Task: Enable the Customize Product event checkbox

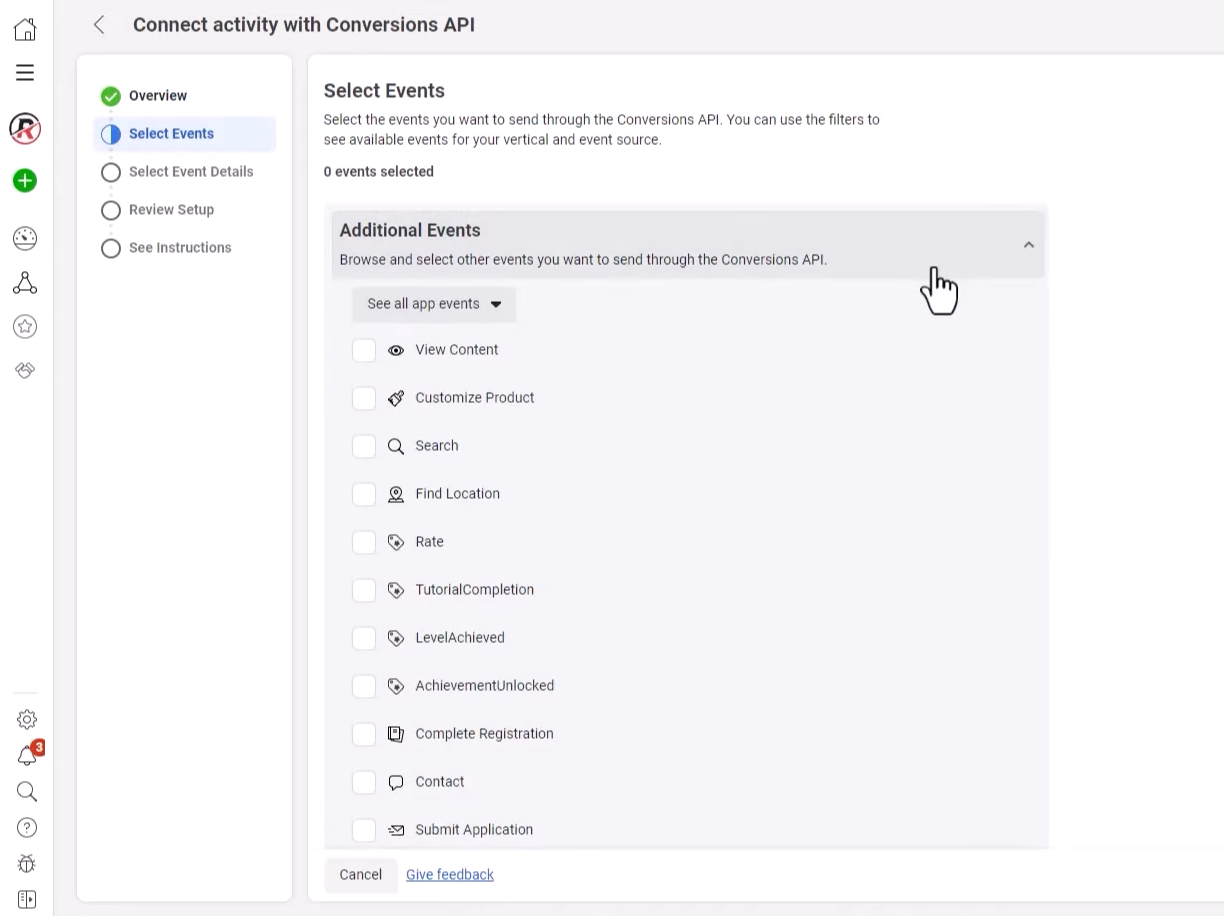Action: tap(364, 398)
